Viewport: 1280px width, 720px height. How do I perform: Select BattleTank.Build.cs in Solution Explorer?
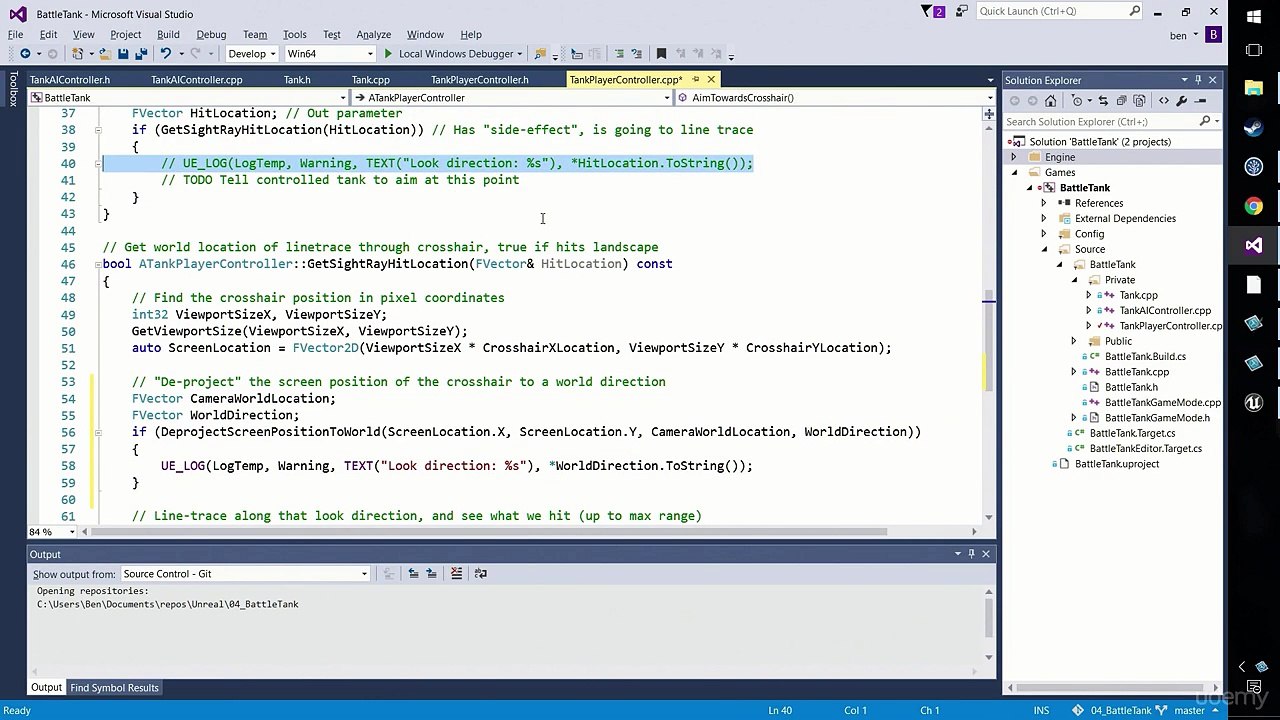1145,356
